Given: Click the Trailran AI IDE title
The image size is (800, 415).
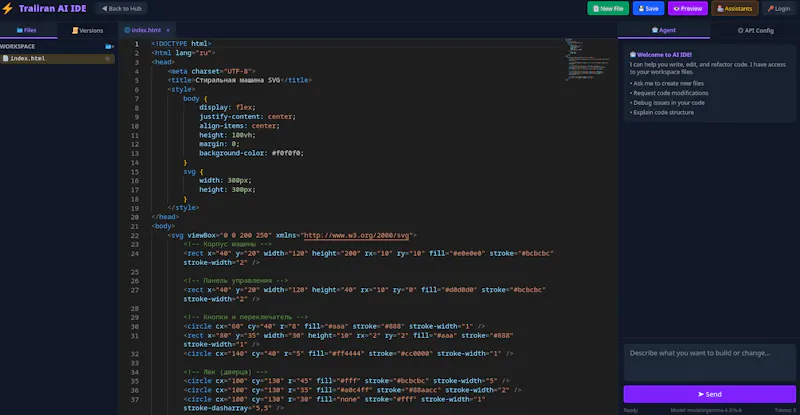Looking at the screenshot, I should (x=52, y=8).
